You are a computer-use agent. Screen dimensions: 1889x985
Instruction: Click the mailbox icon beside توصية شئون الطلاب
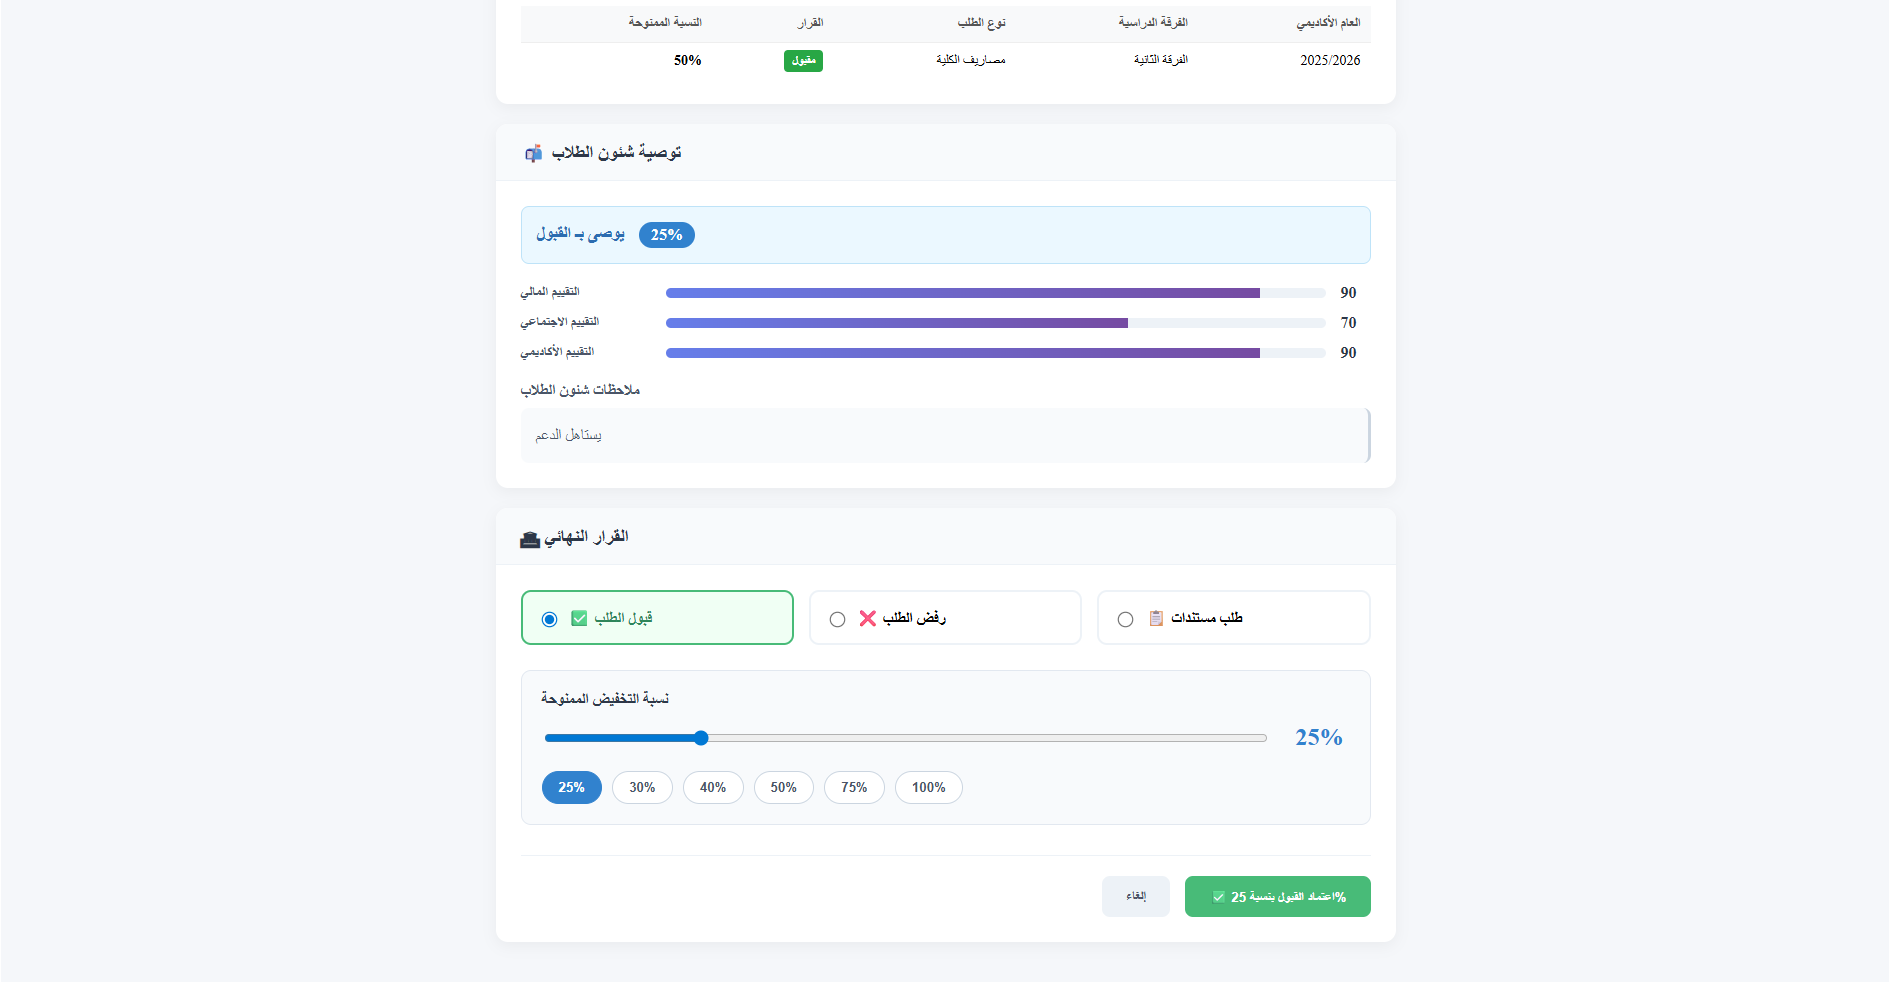point(532,152)
